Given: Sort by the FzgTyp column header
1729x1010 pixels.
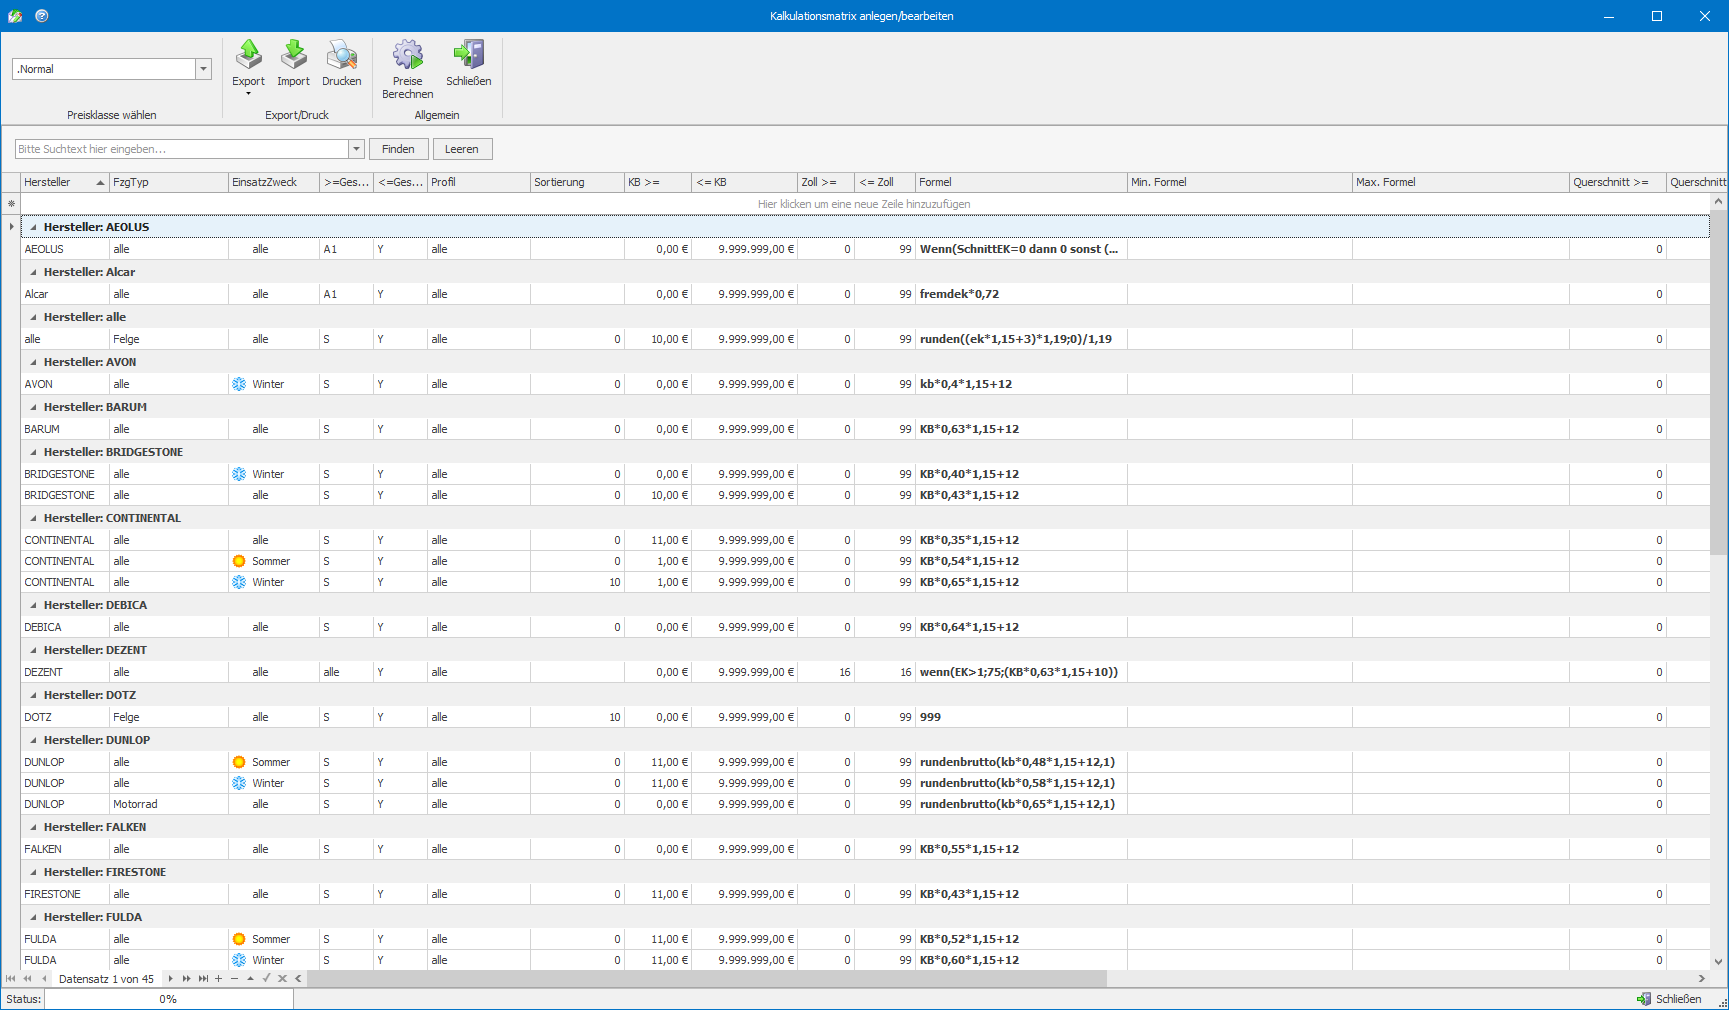Looking at the screenshot, I should pos(169,182).
